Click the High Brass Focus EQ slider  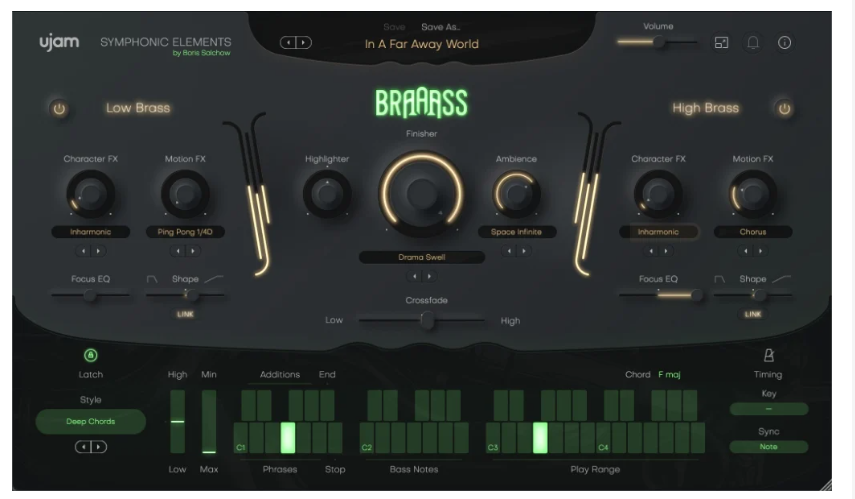coord(658,295)
